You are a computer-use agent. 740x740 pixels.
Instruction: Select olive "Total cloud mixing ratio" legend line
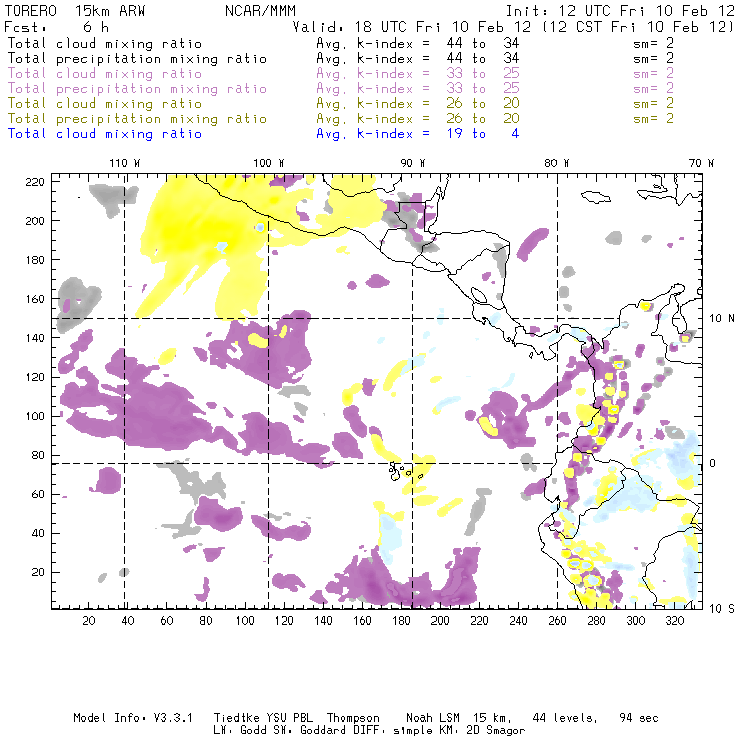click(105, 103)
